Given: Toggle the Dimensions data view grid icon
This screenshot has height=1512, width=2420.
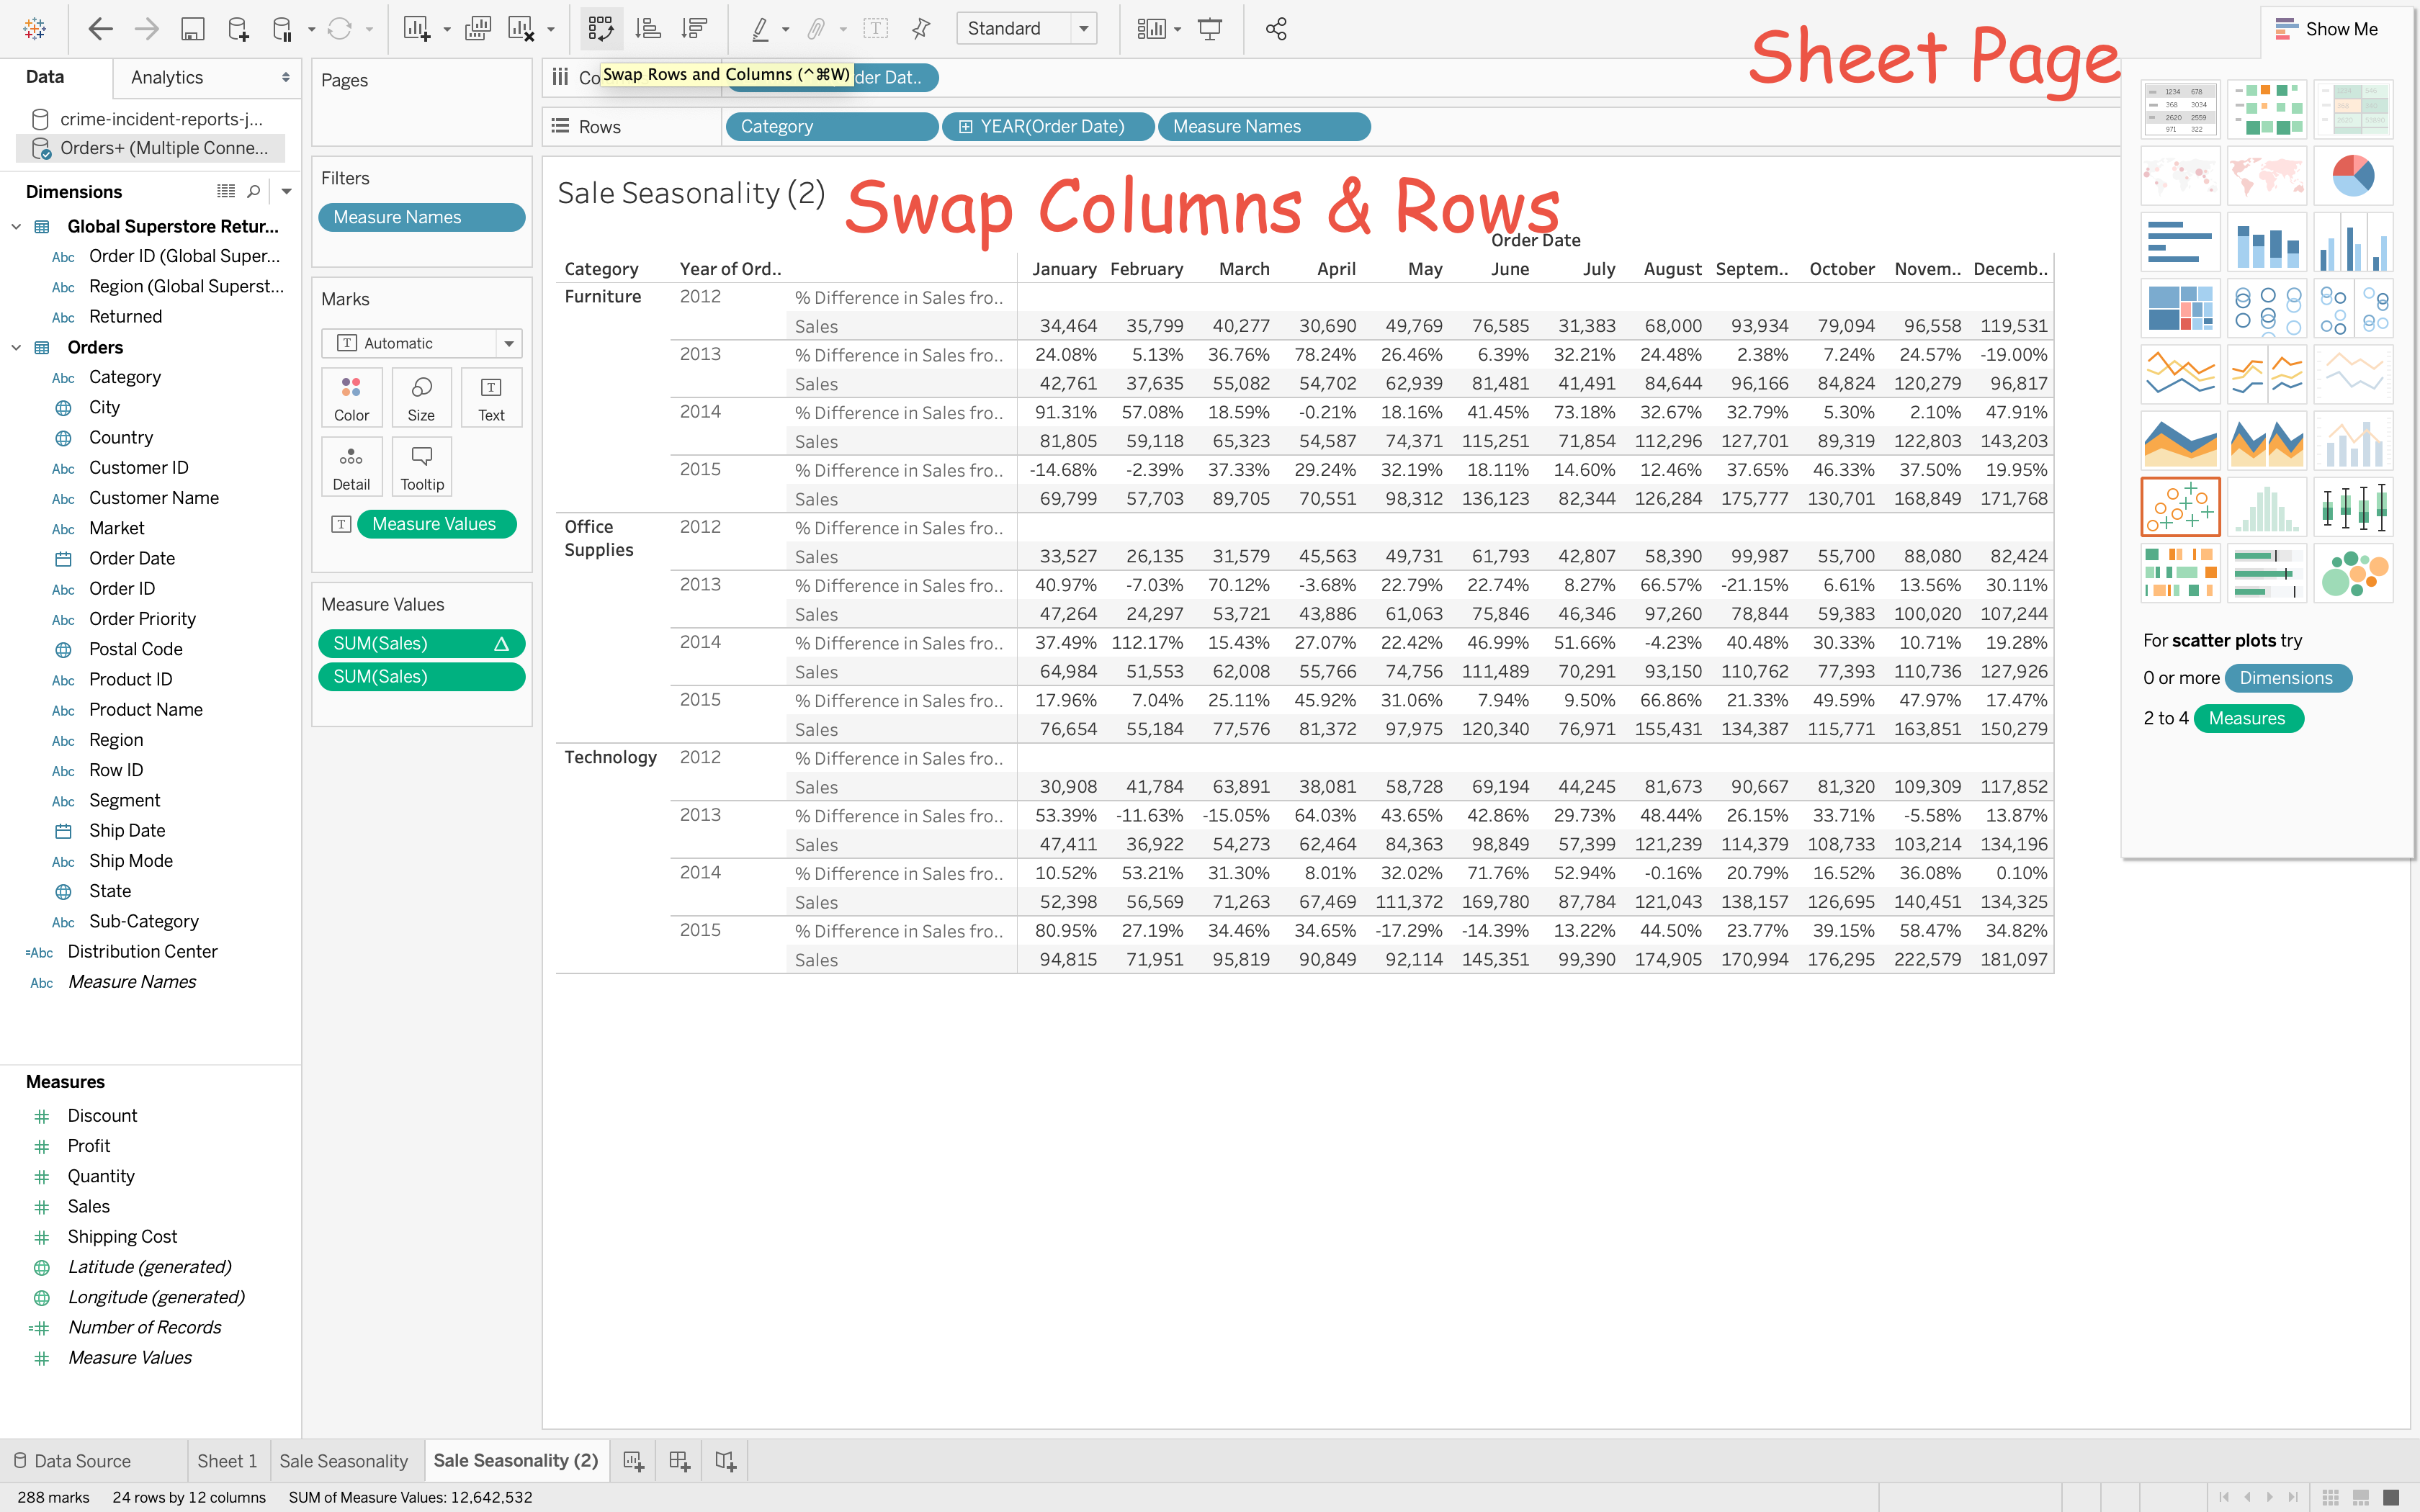Looking at the screenshot, I should [226, 191].
